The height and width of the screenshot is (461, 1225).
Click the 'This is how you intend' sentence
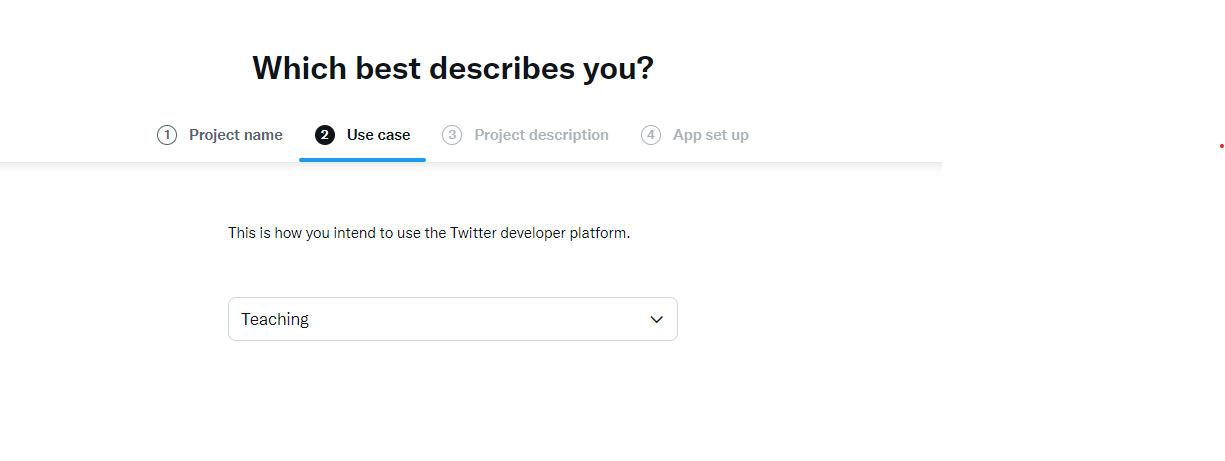(429, 233)
